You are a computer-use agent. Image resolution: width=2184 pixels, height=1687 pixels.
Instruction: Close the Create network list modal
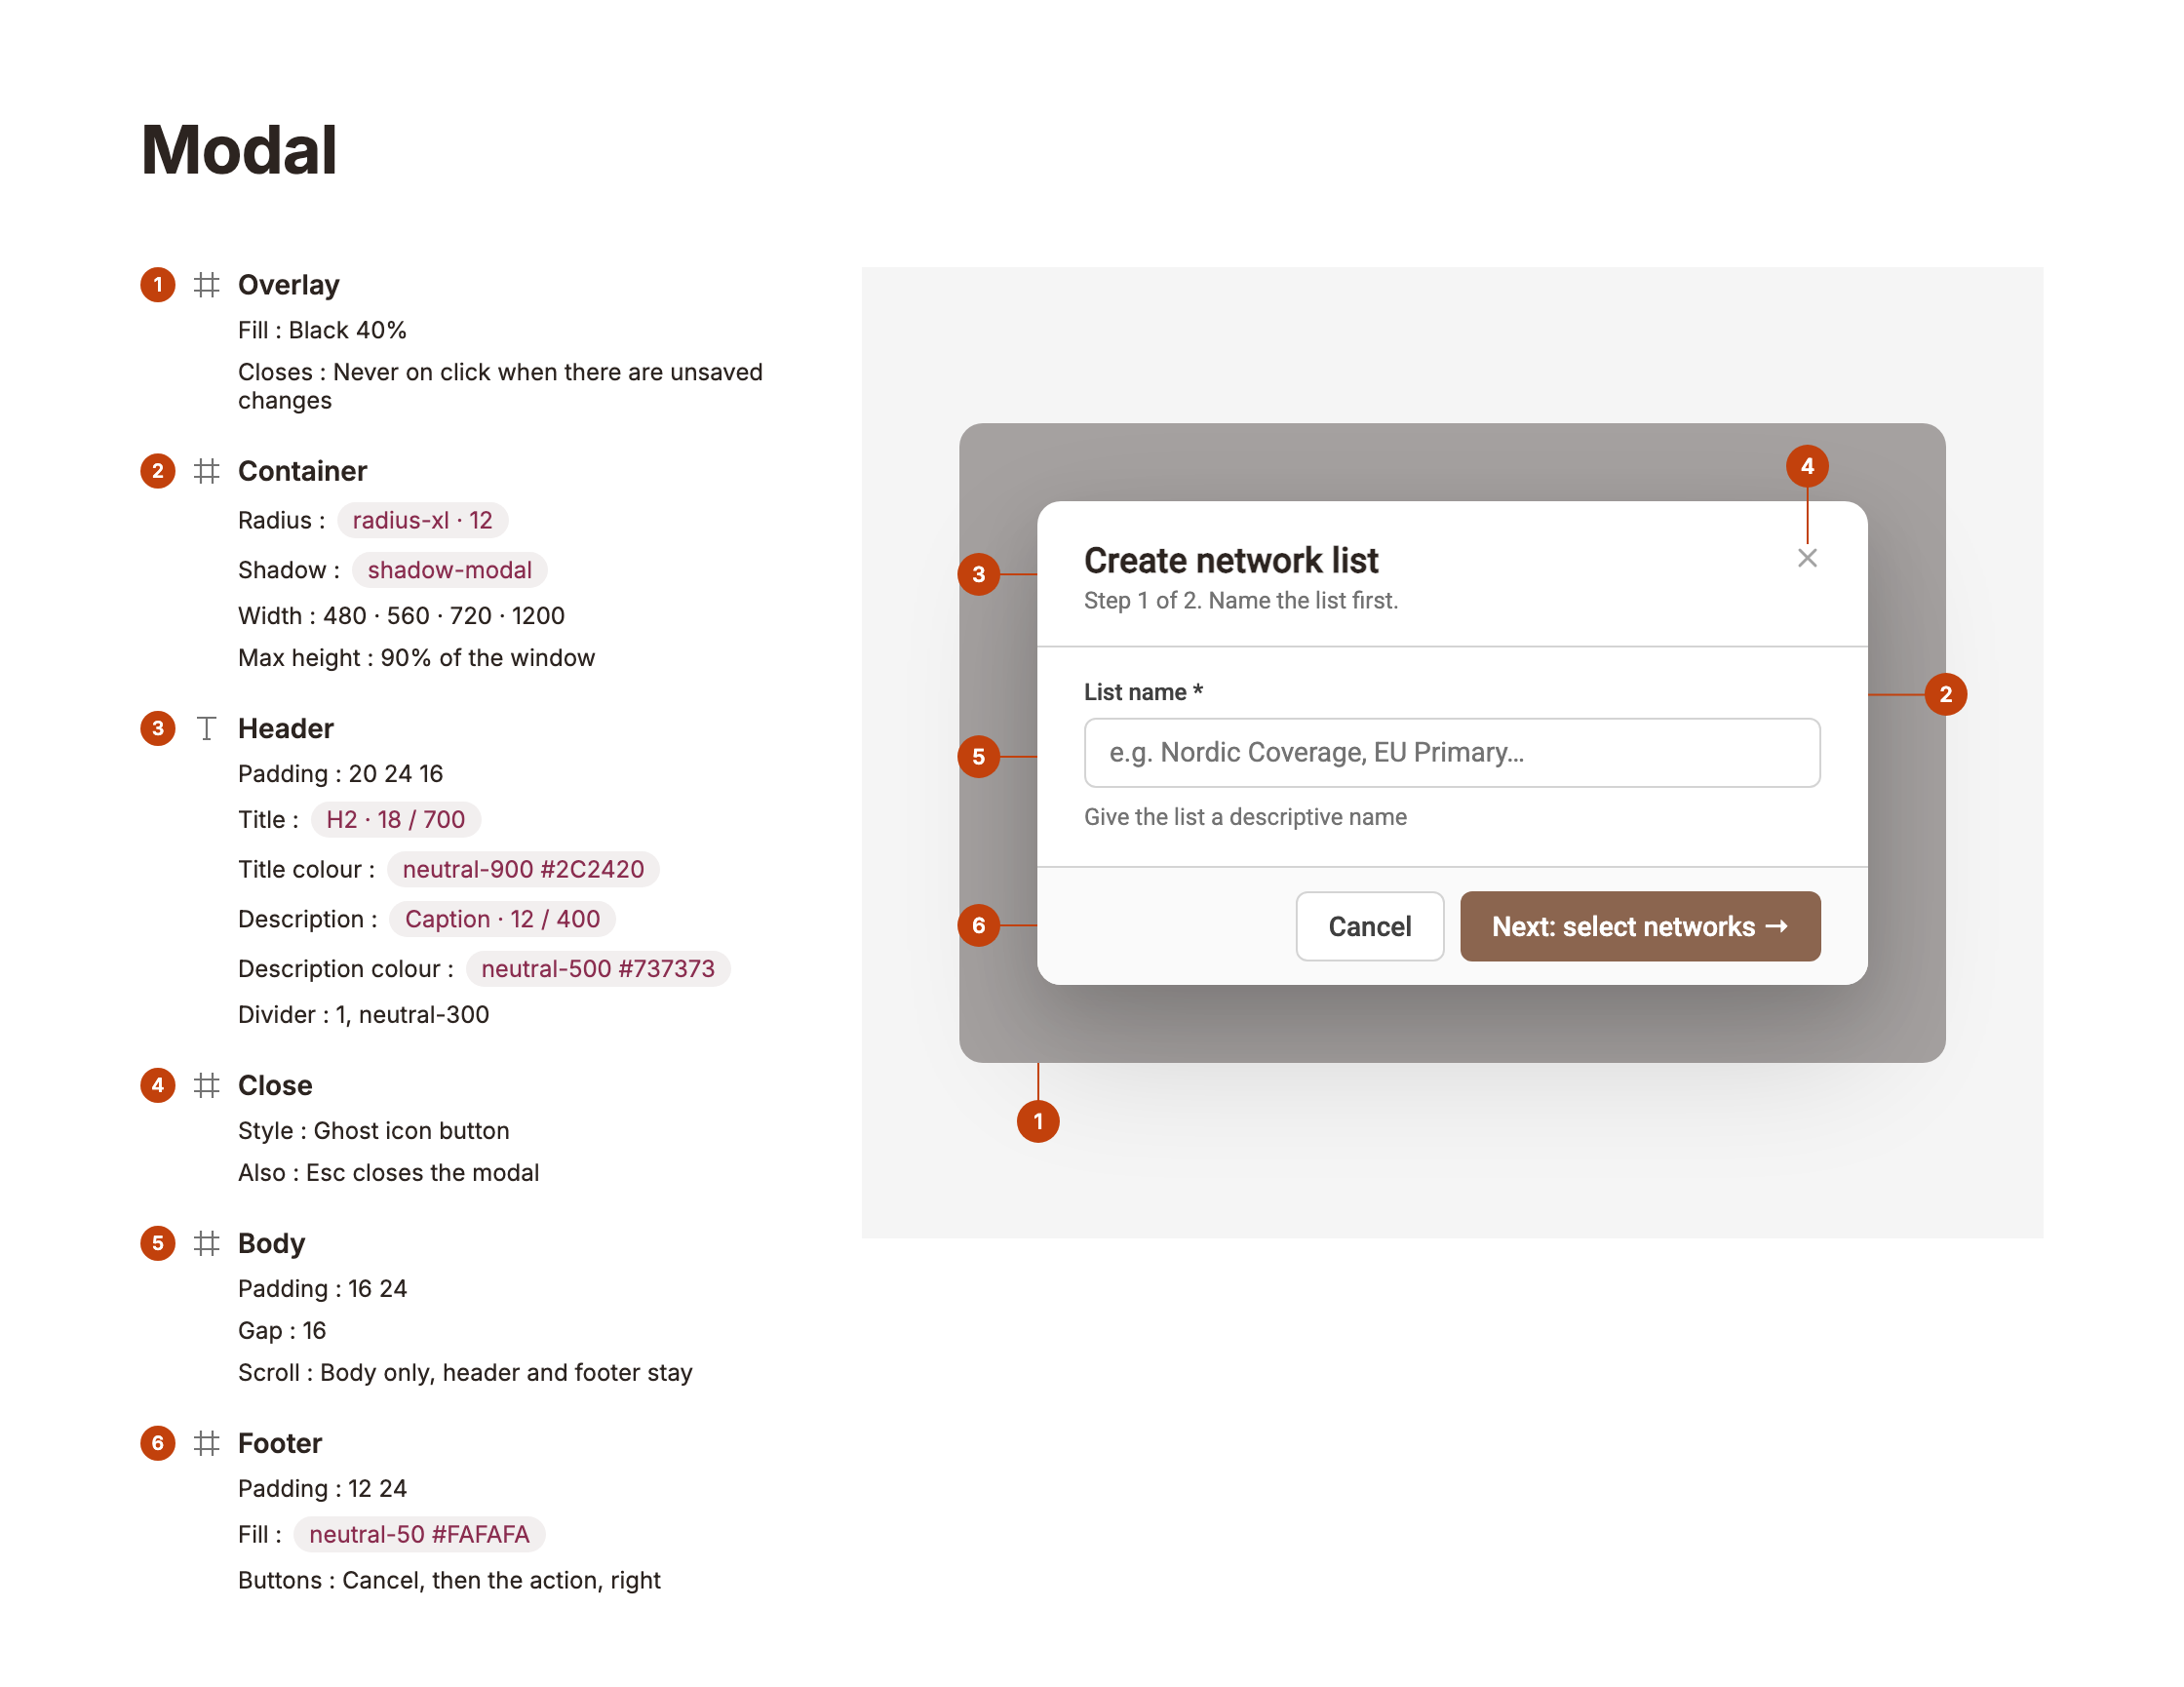[x=1807, y=558]
